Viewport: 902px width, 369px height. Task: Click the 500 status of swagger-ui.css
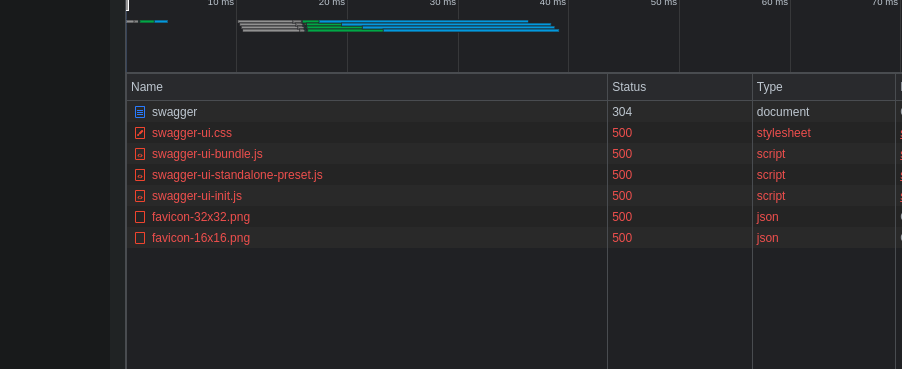pyautogui.click(x=622, y=133)
